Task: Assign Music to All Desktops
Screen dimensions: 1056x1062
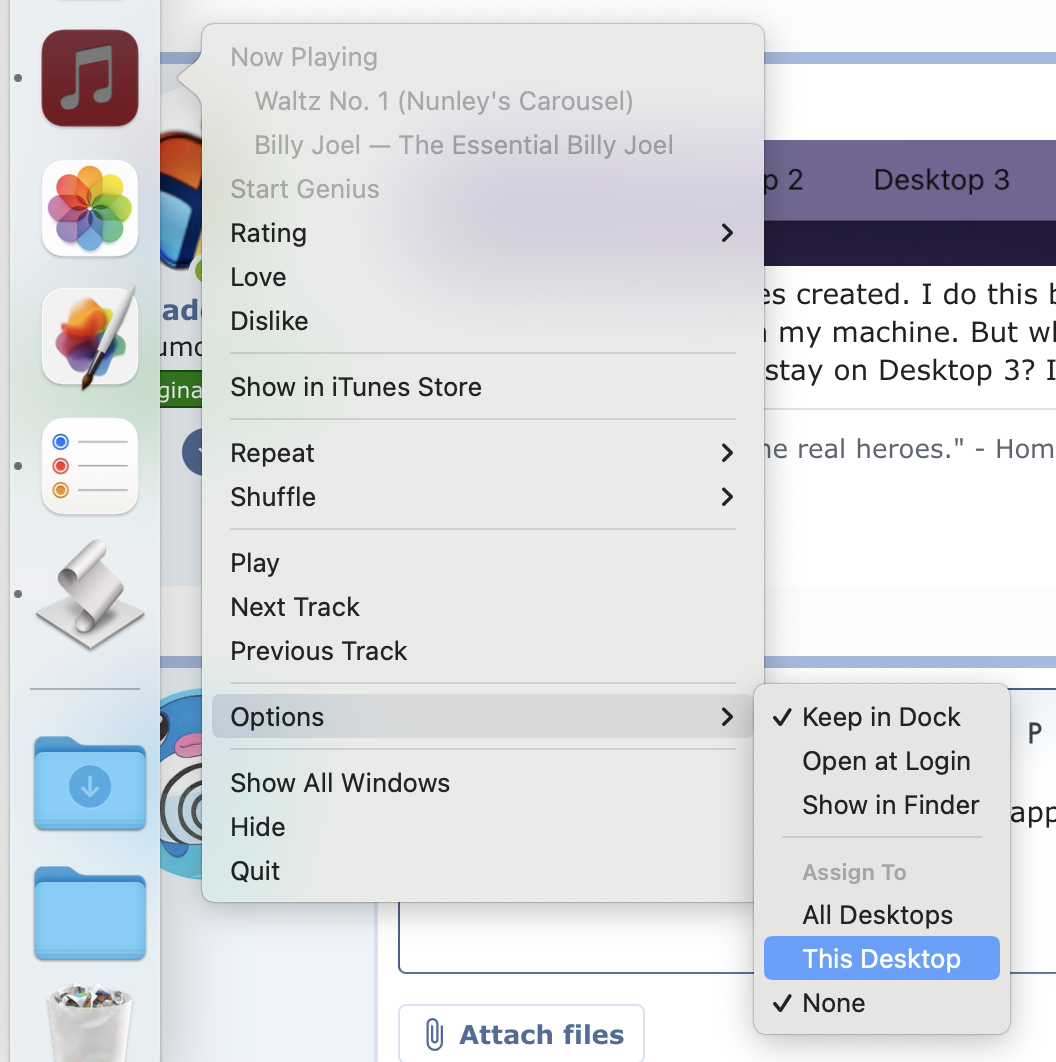Action: click(881, 915)
